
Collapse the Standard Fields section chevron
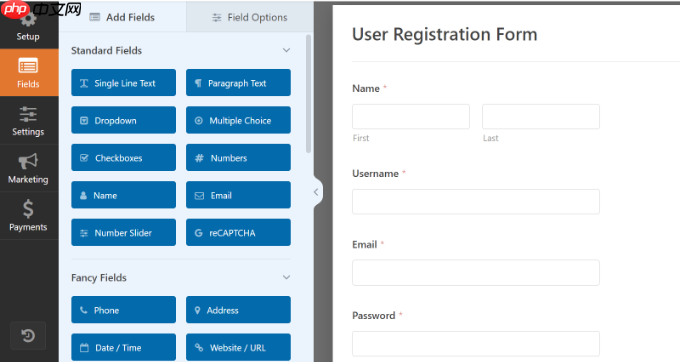[286, 50]
